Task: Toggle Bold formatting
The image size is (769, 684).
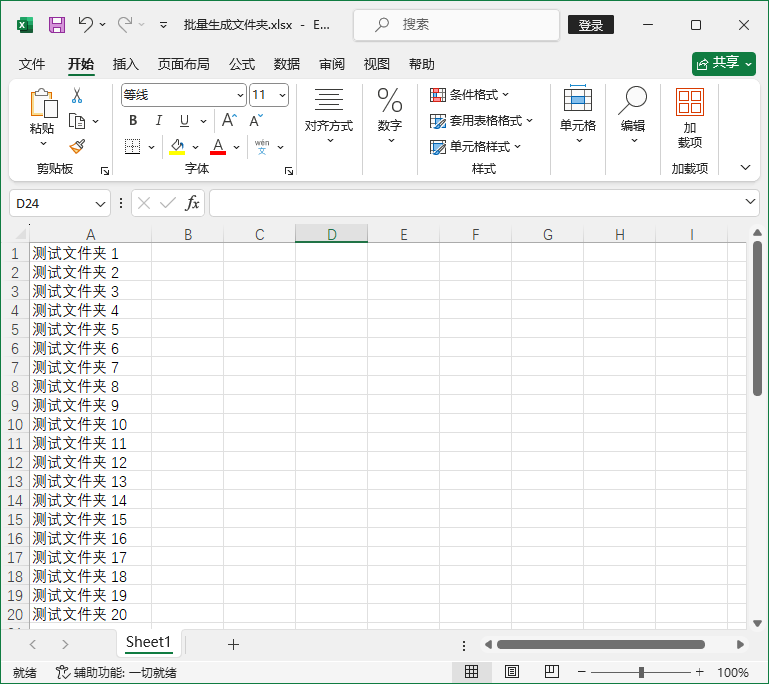Action: (x=133, y=120)
